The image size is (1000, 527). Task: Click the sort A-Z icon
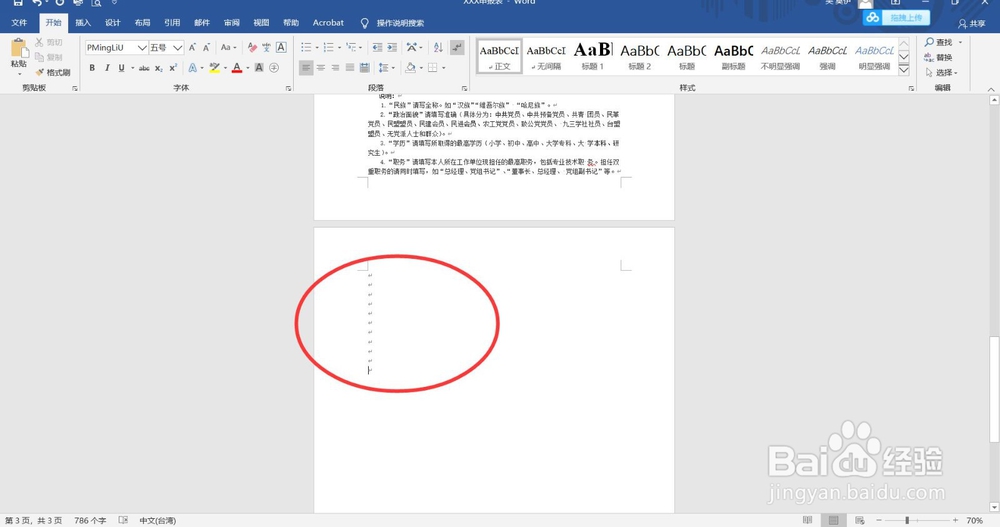438,48
